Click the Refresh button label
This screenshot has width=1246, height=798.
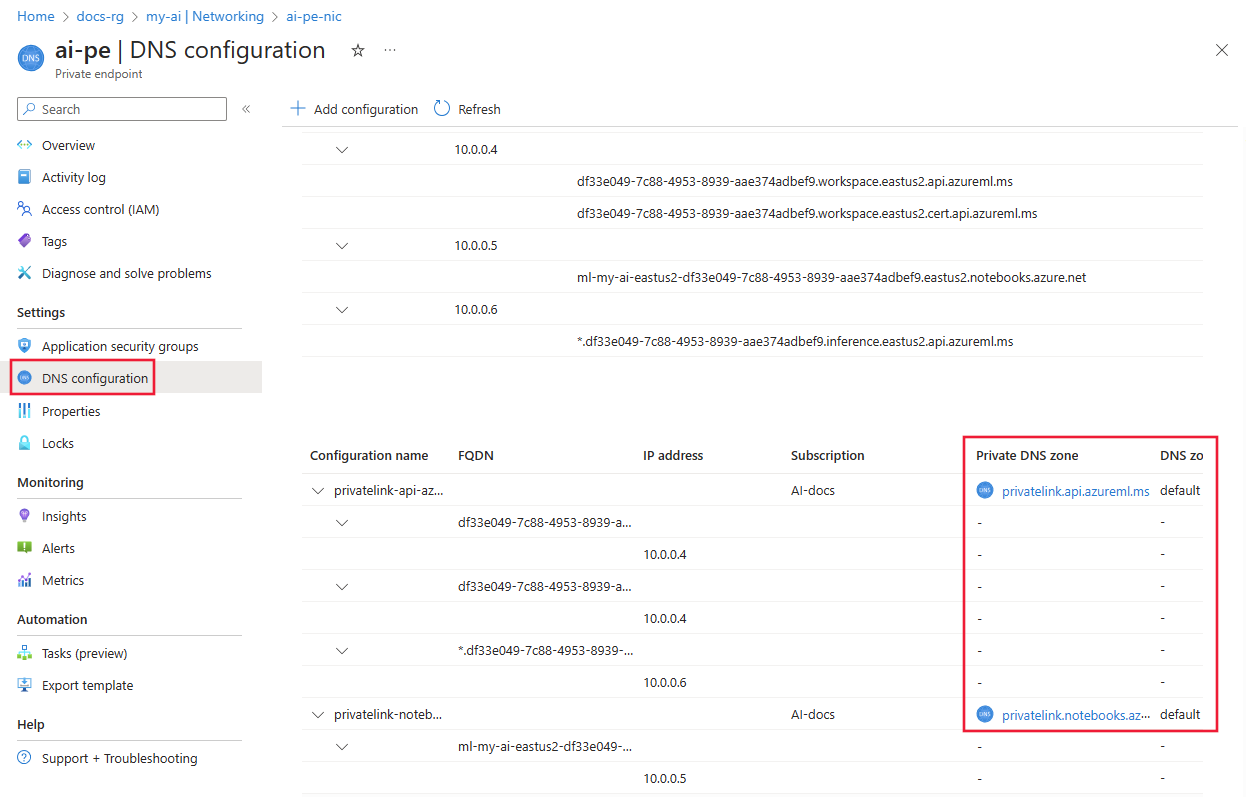point(479,109)
